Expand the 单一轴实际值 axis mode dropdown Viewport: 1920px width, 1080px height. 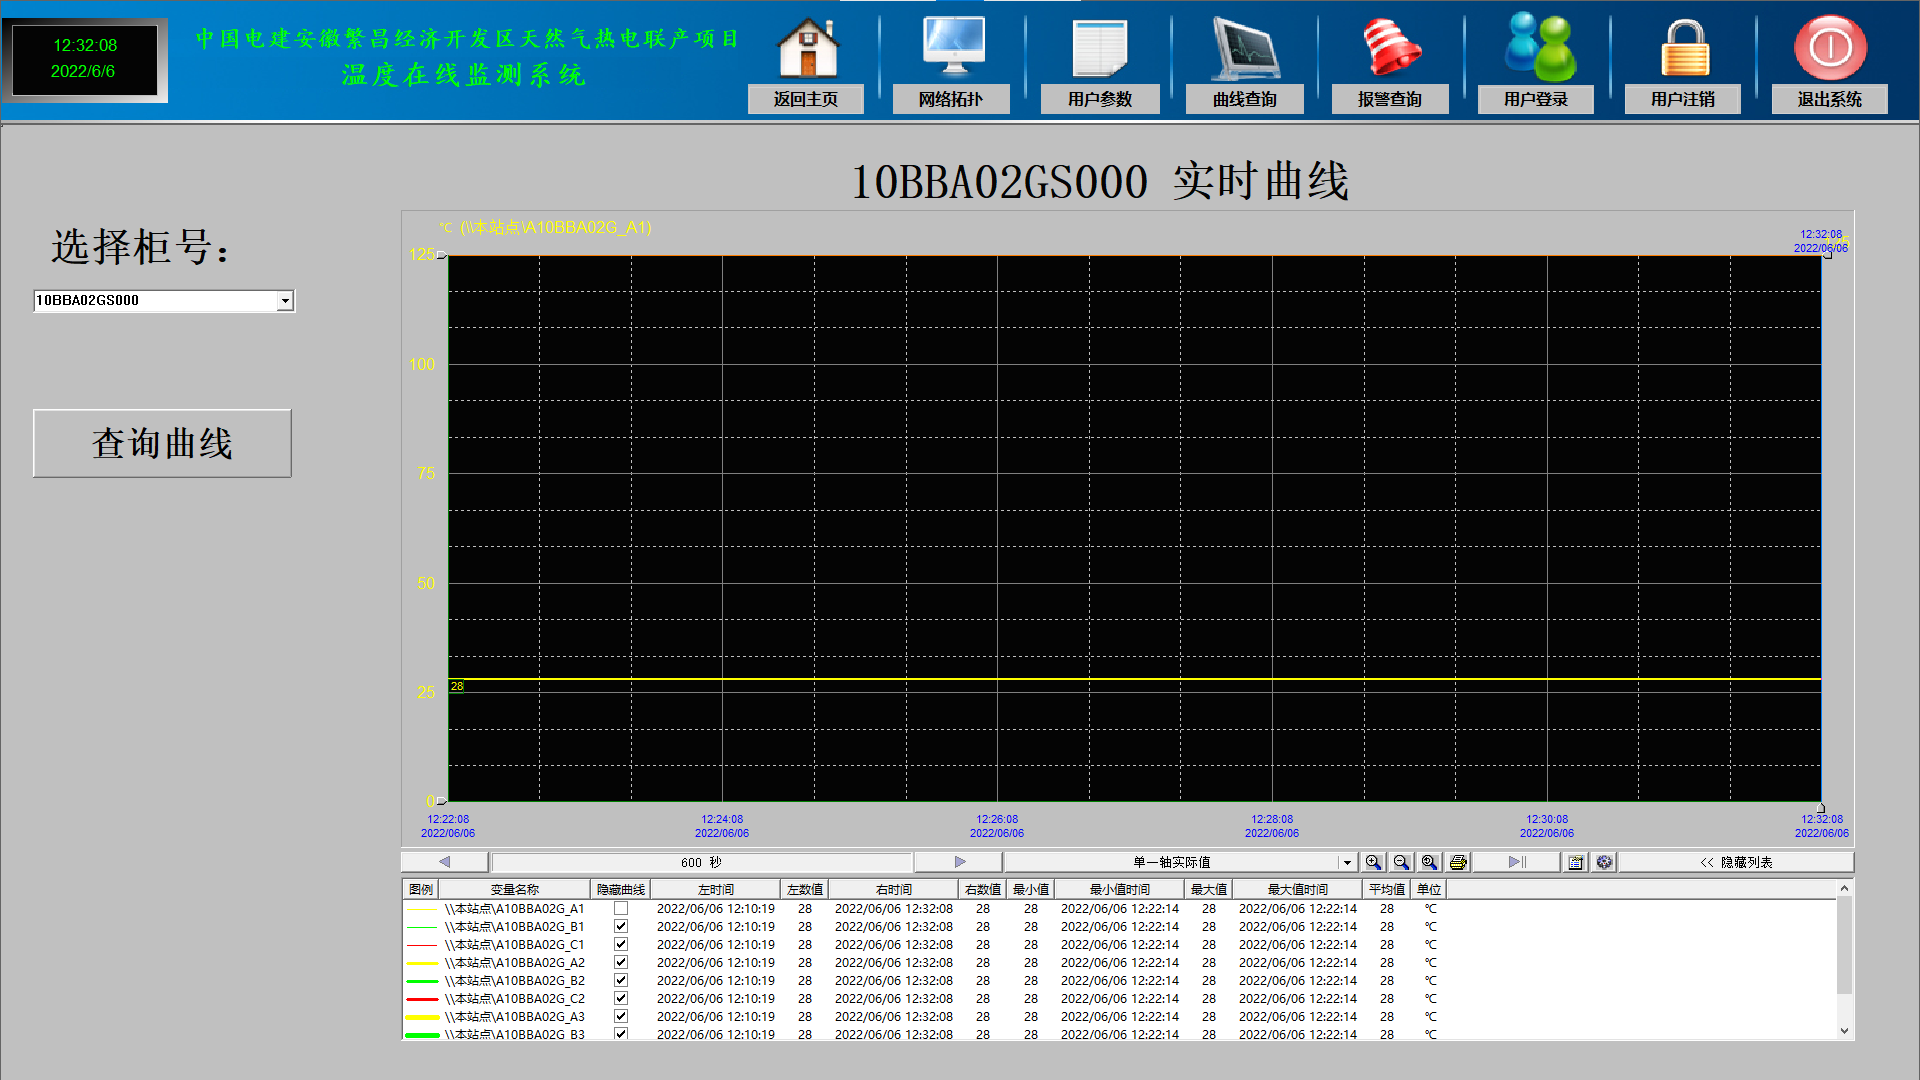coord(1346,862)
